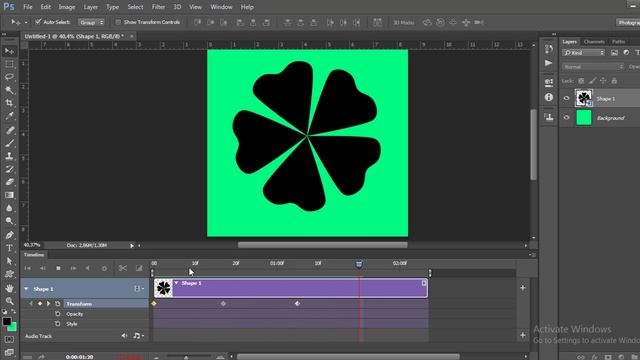Add media to the Shape 1 track

point(523,288)
